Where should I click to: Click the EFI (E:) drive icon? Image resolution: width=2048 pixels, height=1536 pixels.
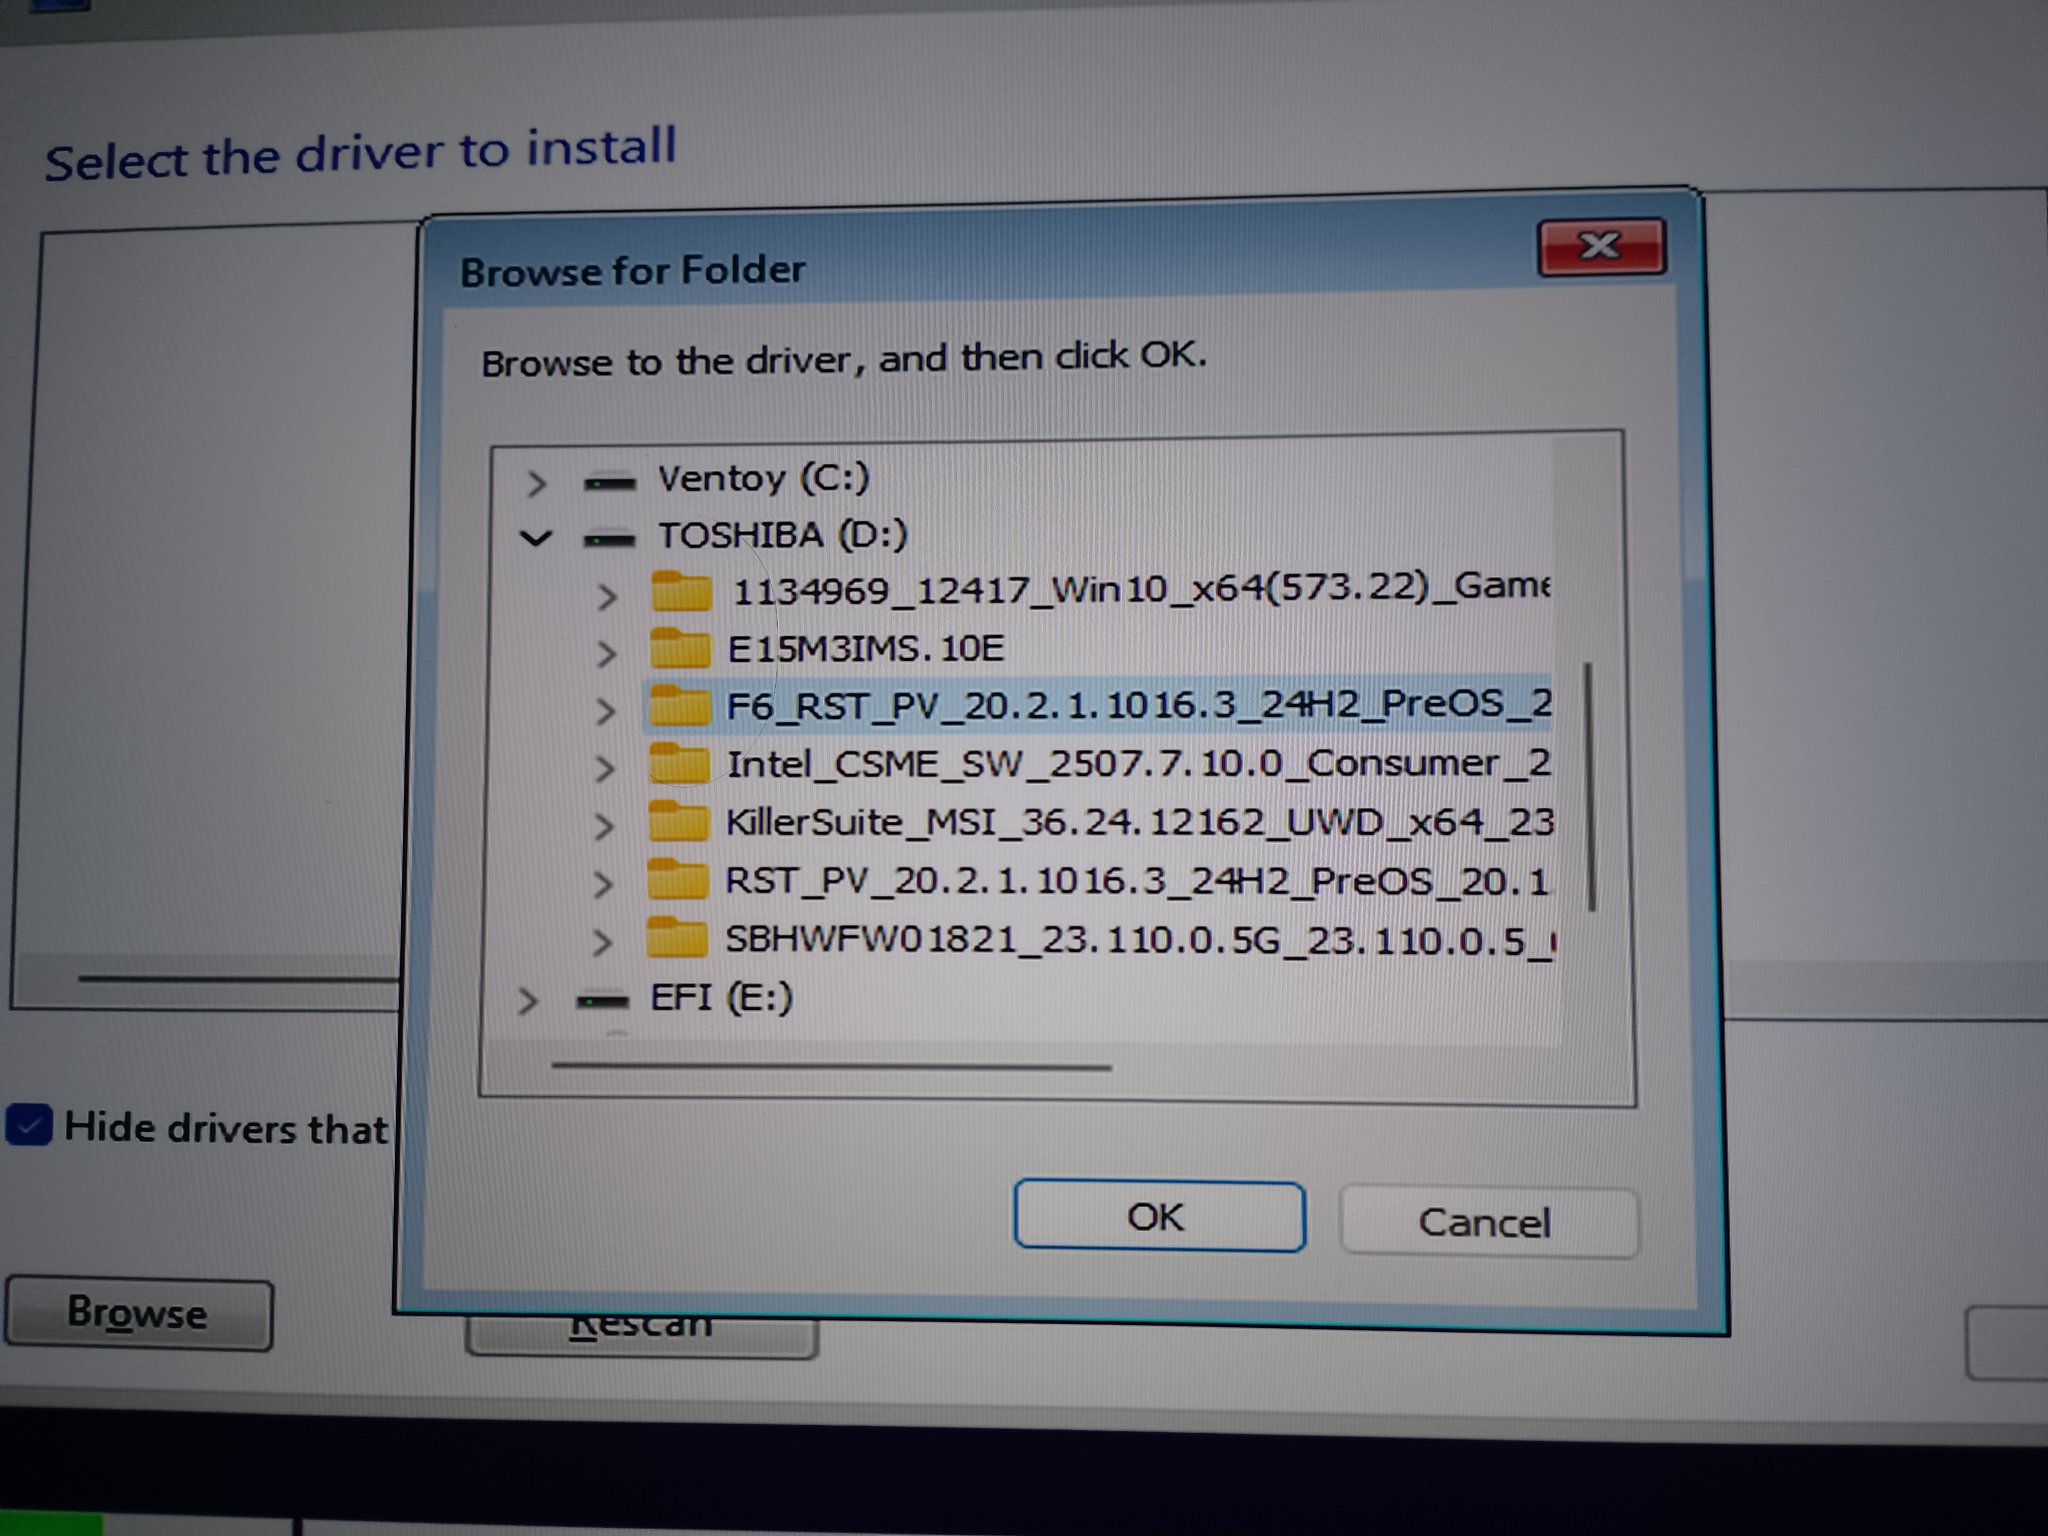602,1000
